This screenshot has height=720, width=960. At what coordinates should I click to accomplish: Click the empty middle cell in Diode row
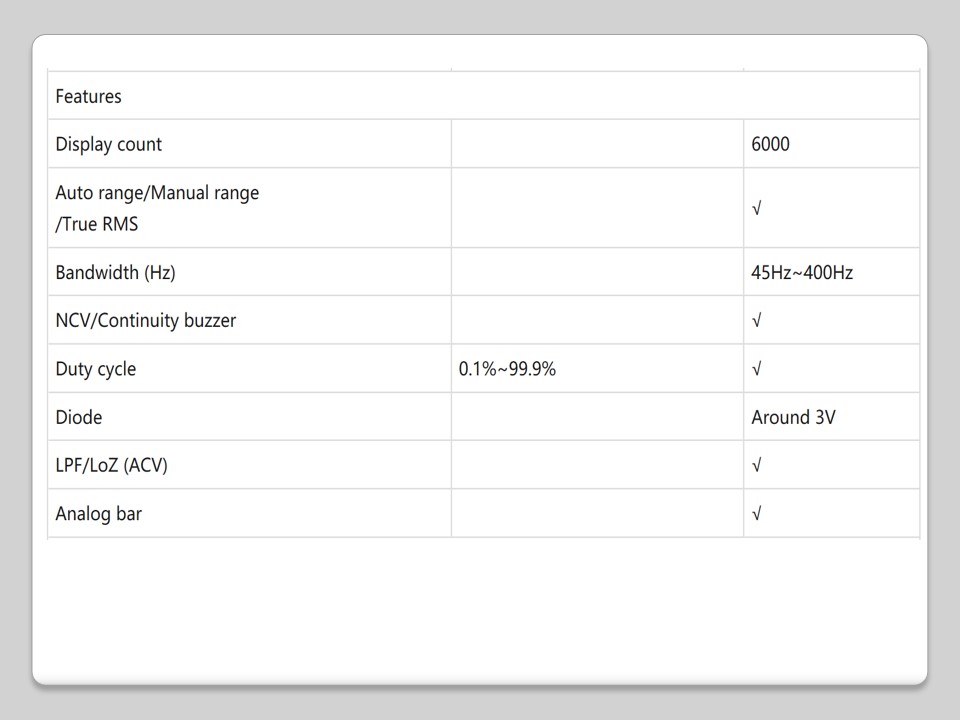[x=597, y=417]
